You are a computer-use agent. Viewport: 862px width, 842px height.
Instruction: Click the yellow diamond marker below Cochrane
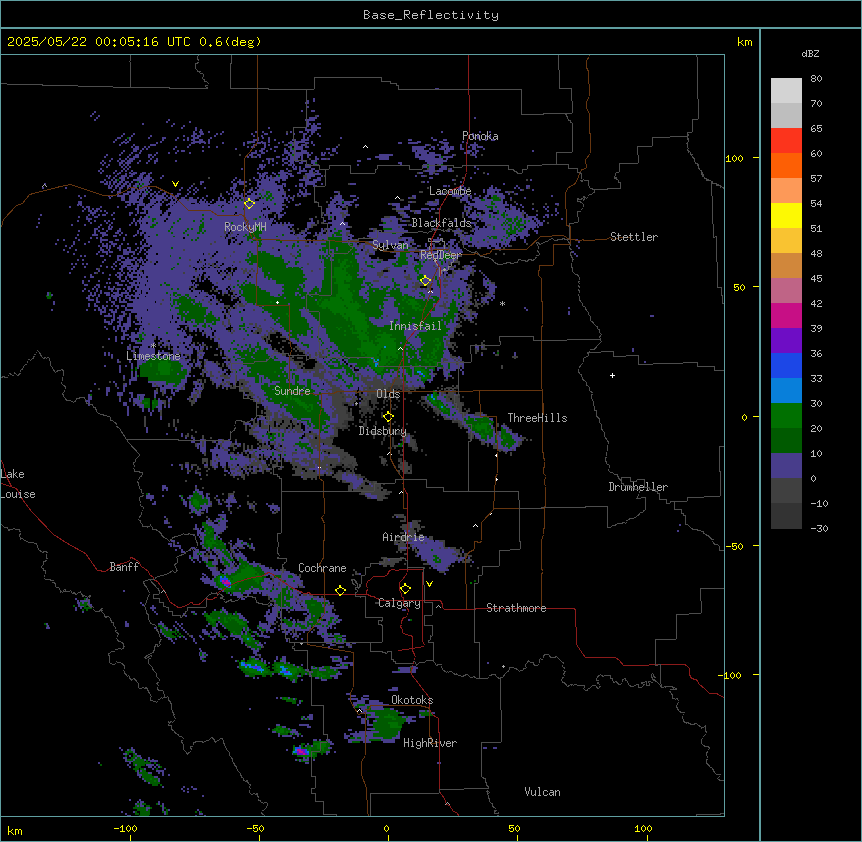(340, 590)
